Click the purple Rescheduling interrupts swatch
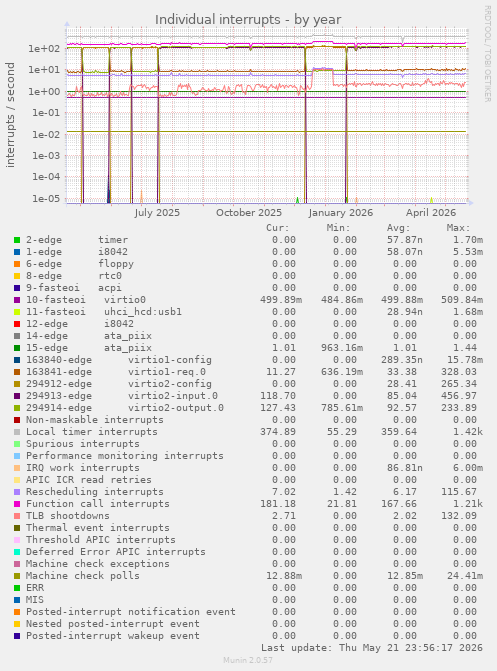The width and height of the screenshot is (497, 671). point(17,492)
